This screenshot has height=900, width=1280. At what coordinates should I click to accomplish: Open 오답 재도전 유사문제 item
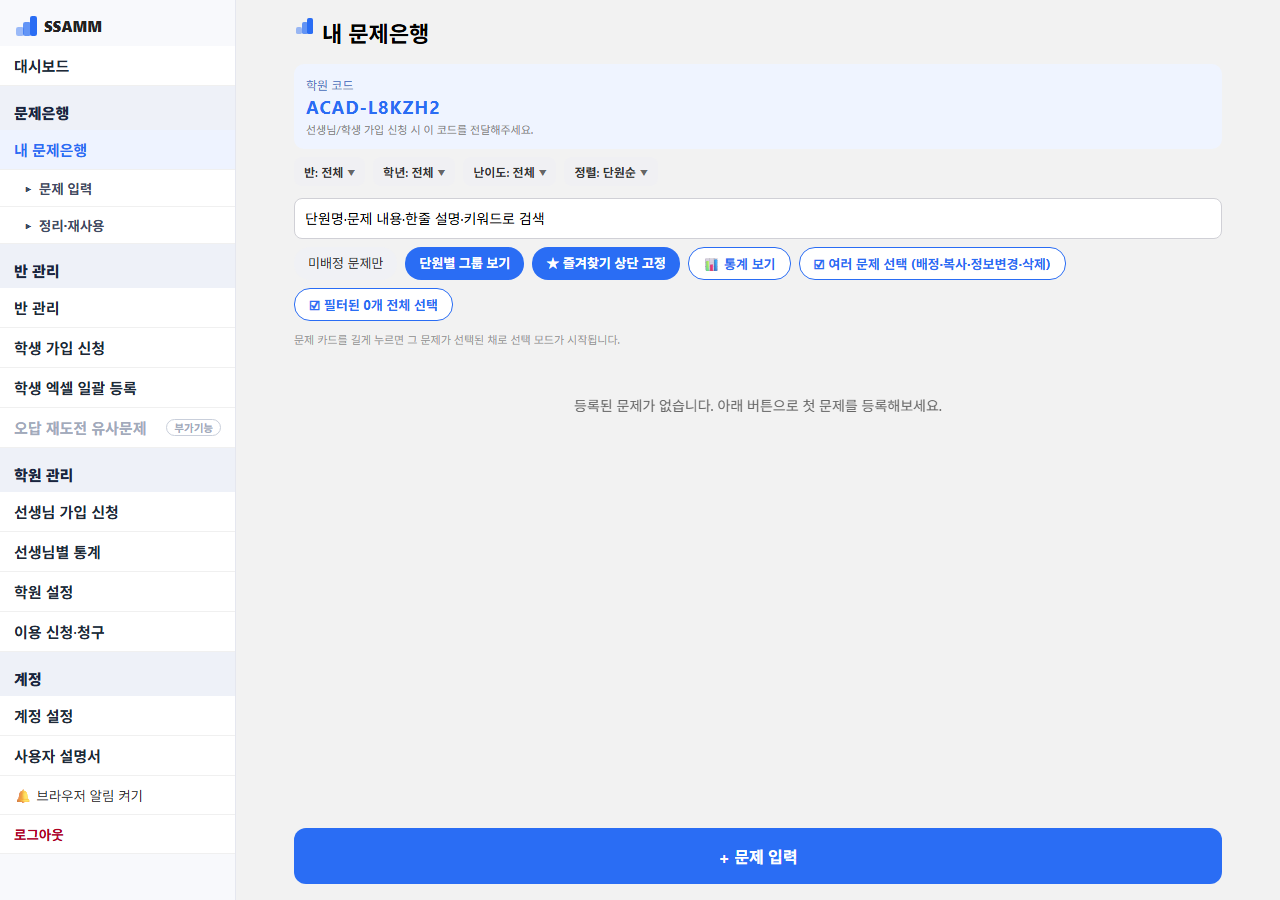point(117,428)
